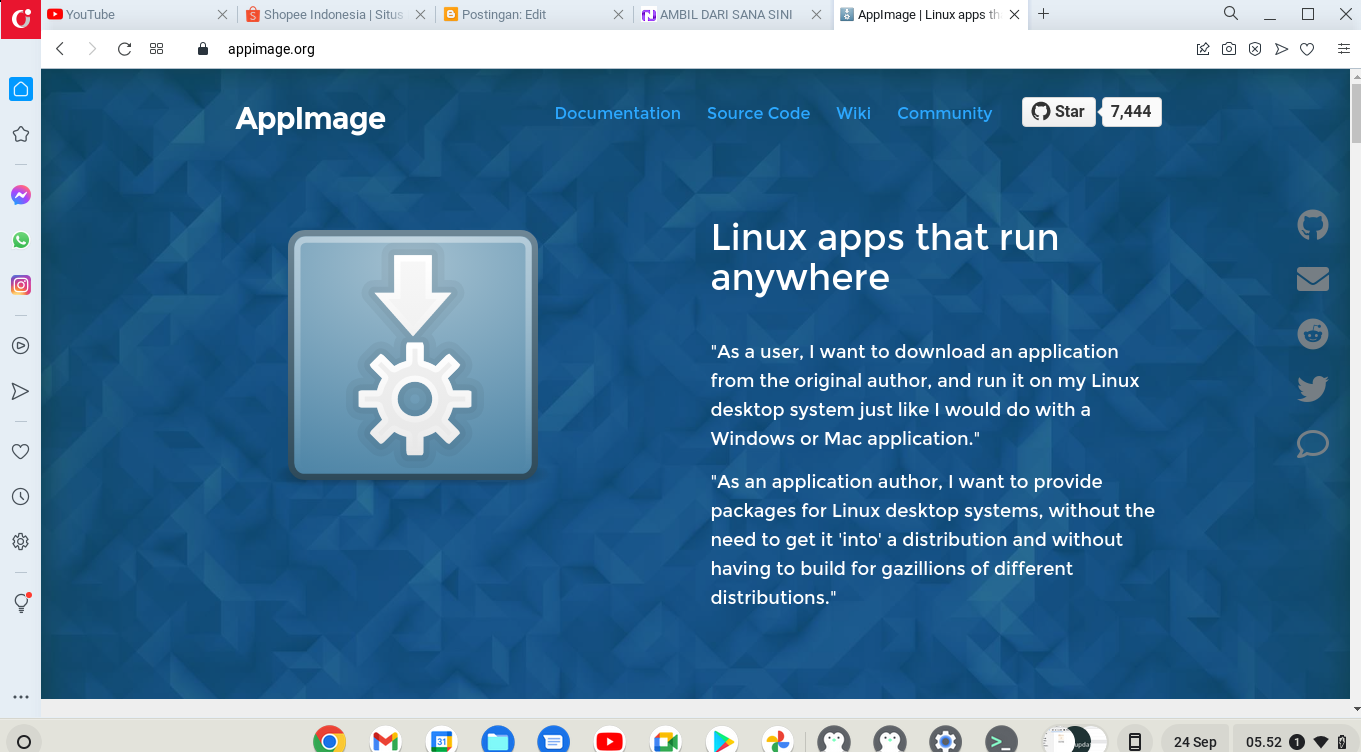Close the Shopee Indonesia tab
This screenshot has height=752, width=1361.
(x=421, y=15)
